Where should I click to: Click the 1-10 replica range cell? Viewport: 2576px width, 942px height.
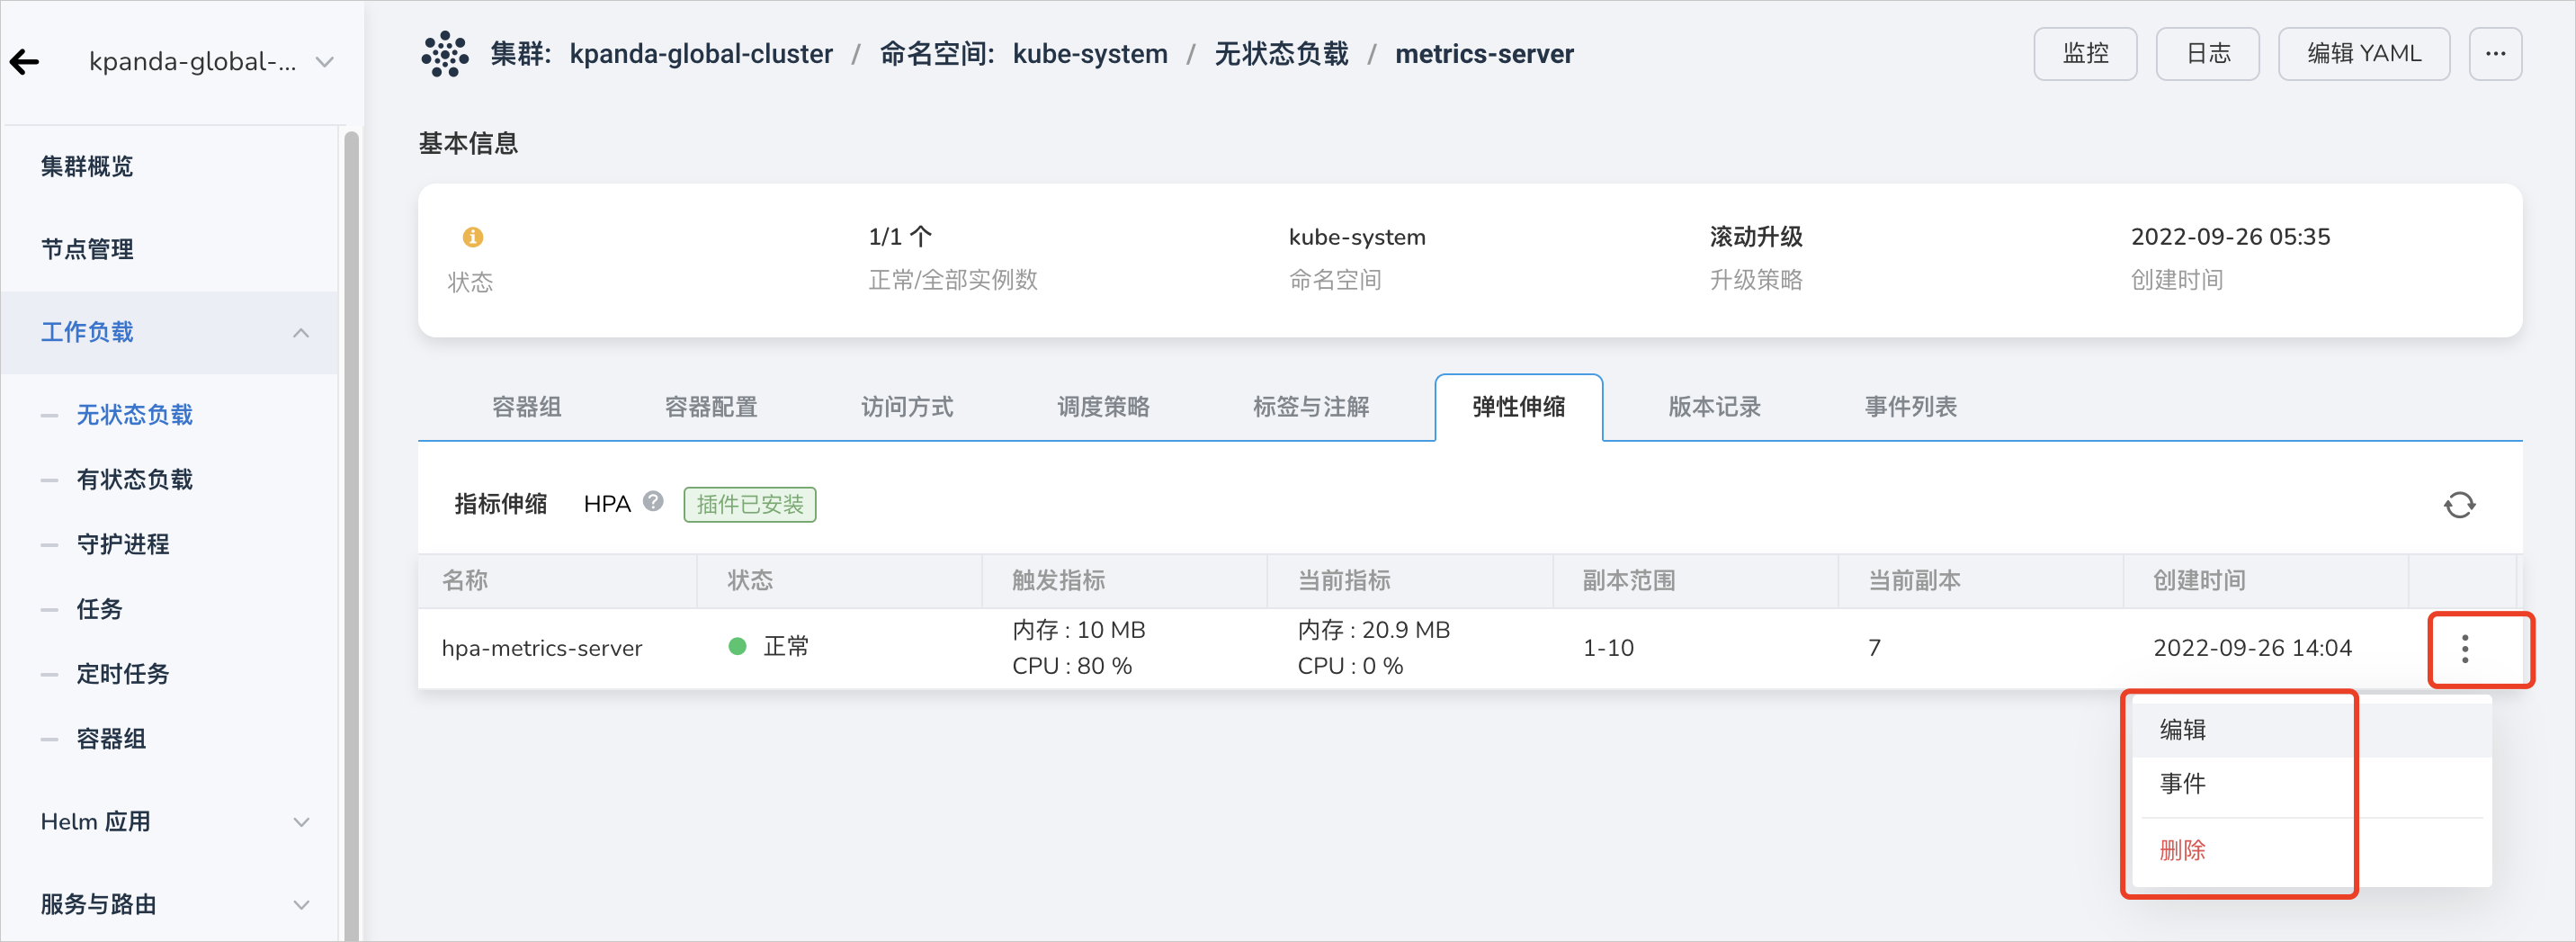coord(1608,648)
